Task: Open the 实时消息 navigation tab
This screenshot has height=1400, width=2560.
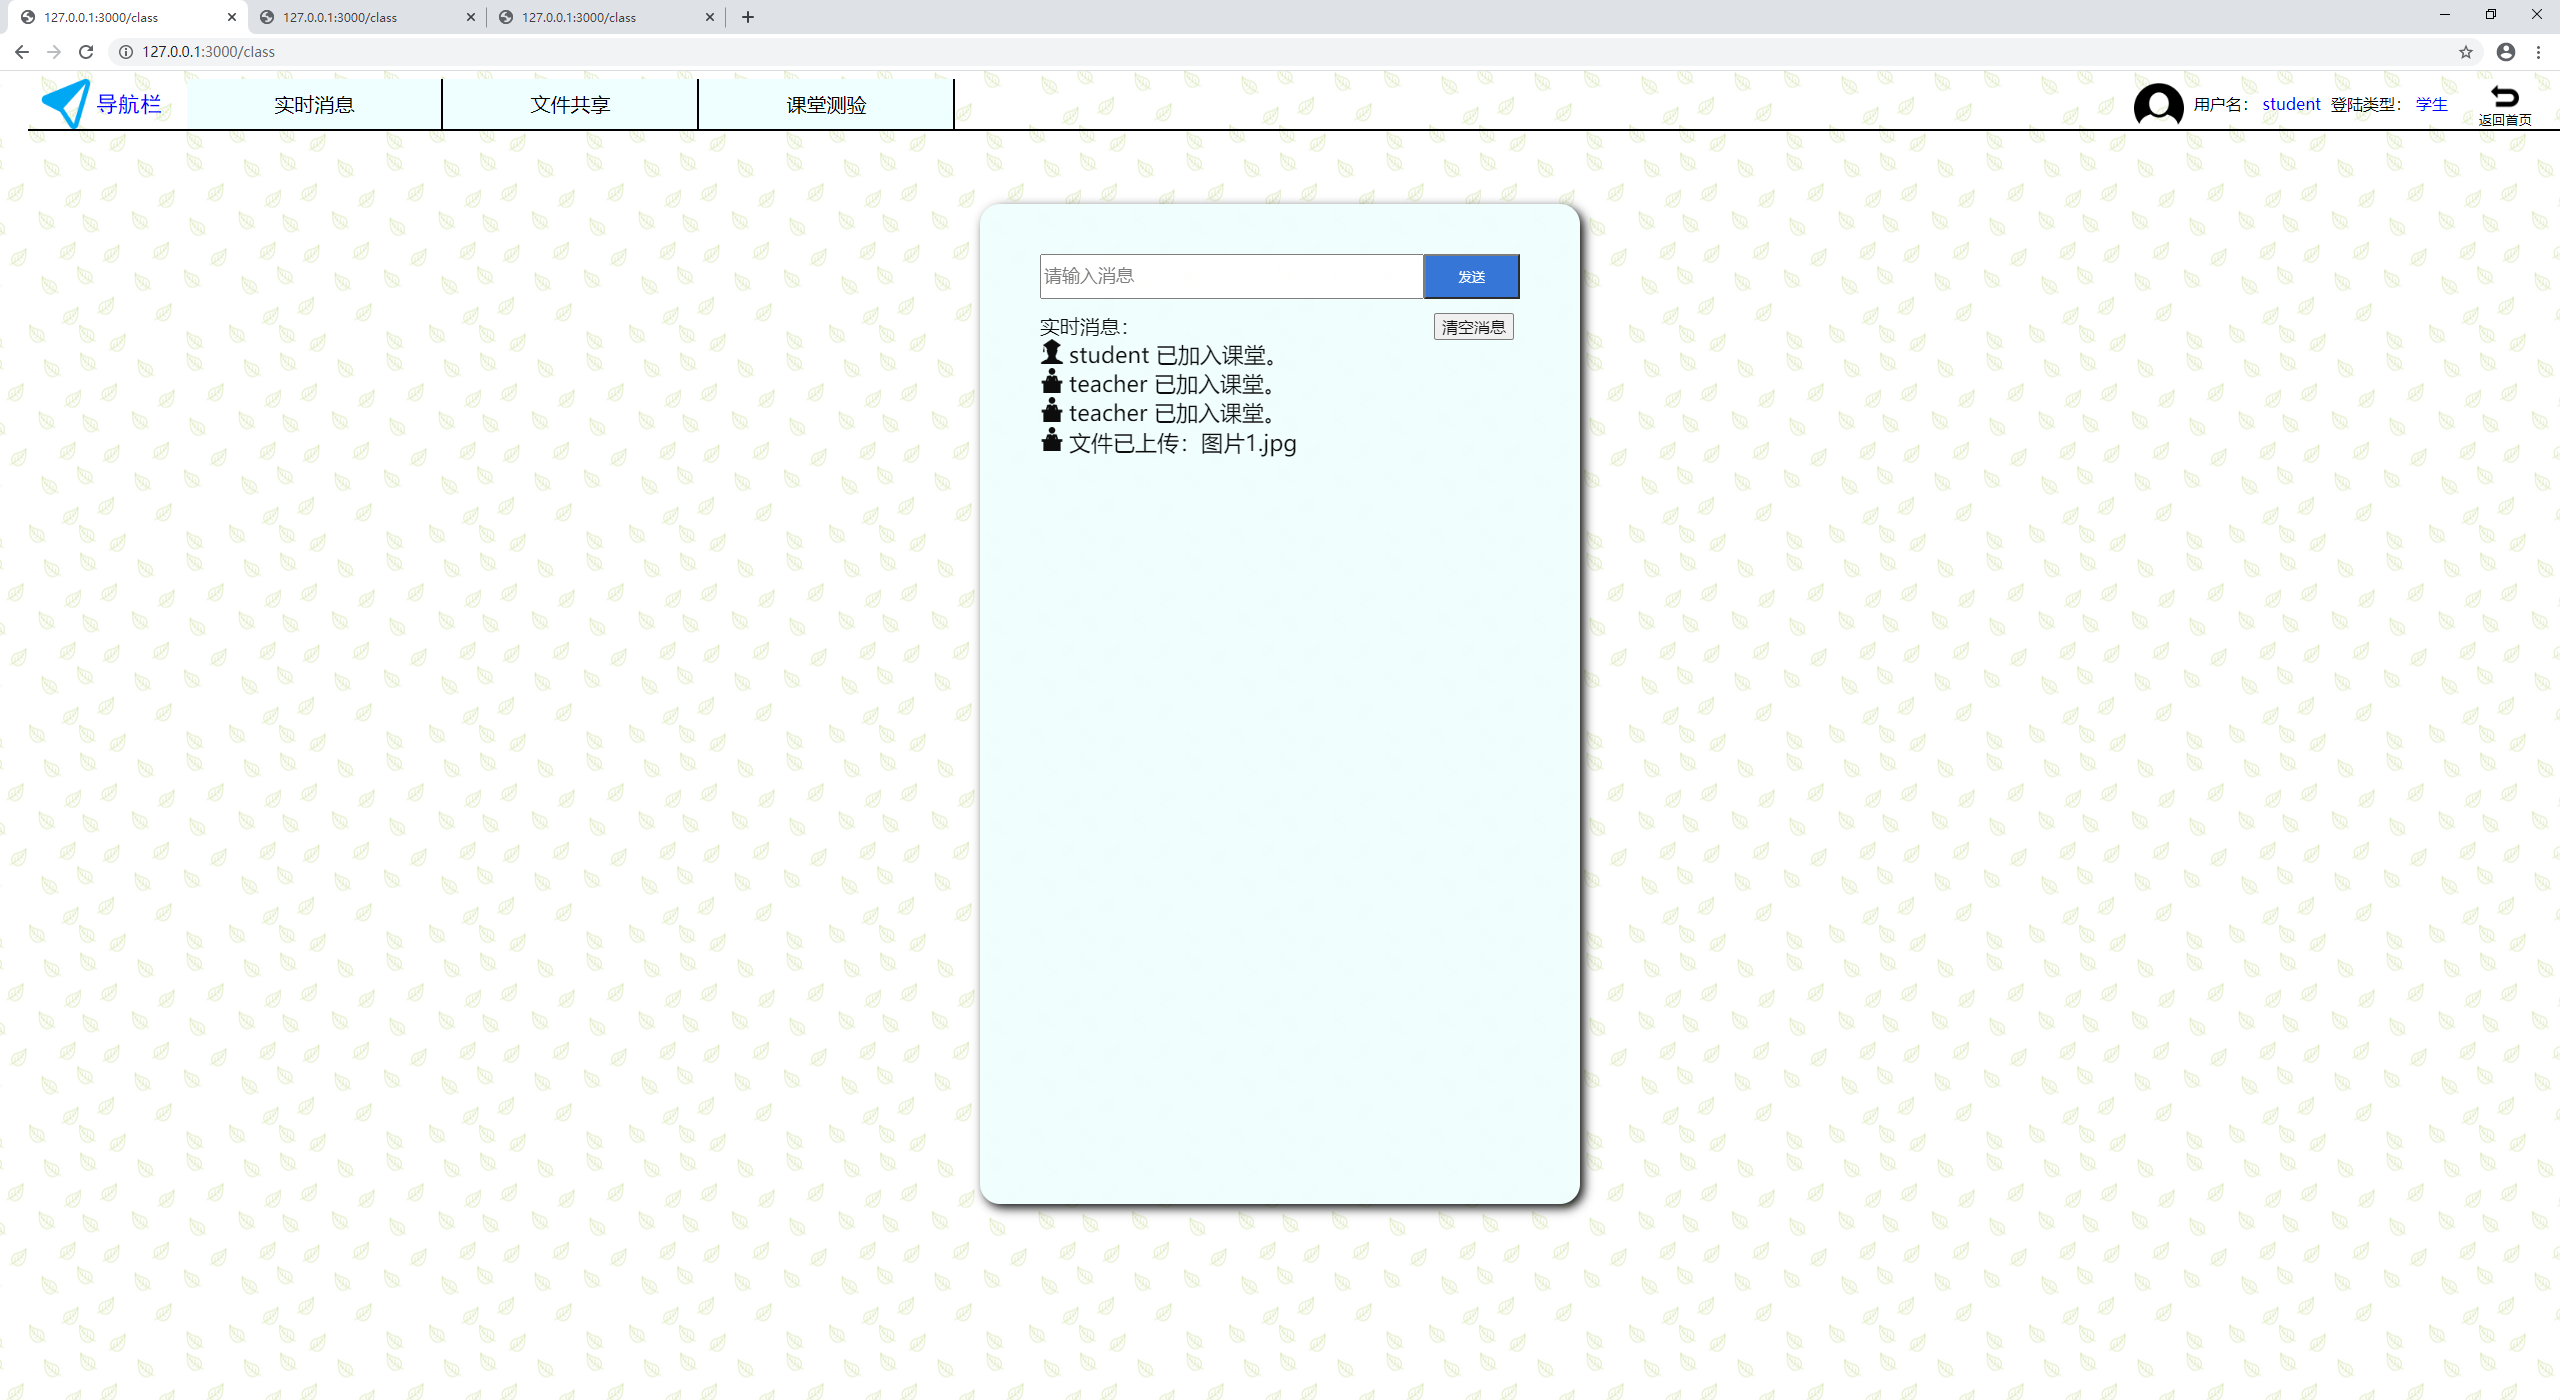Action: click(x=314, y=105)
